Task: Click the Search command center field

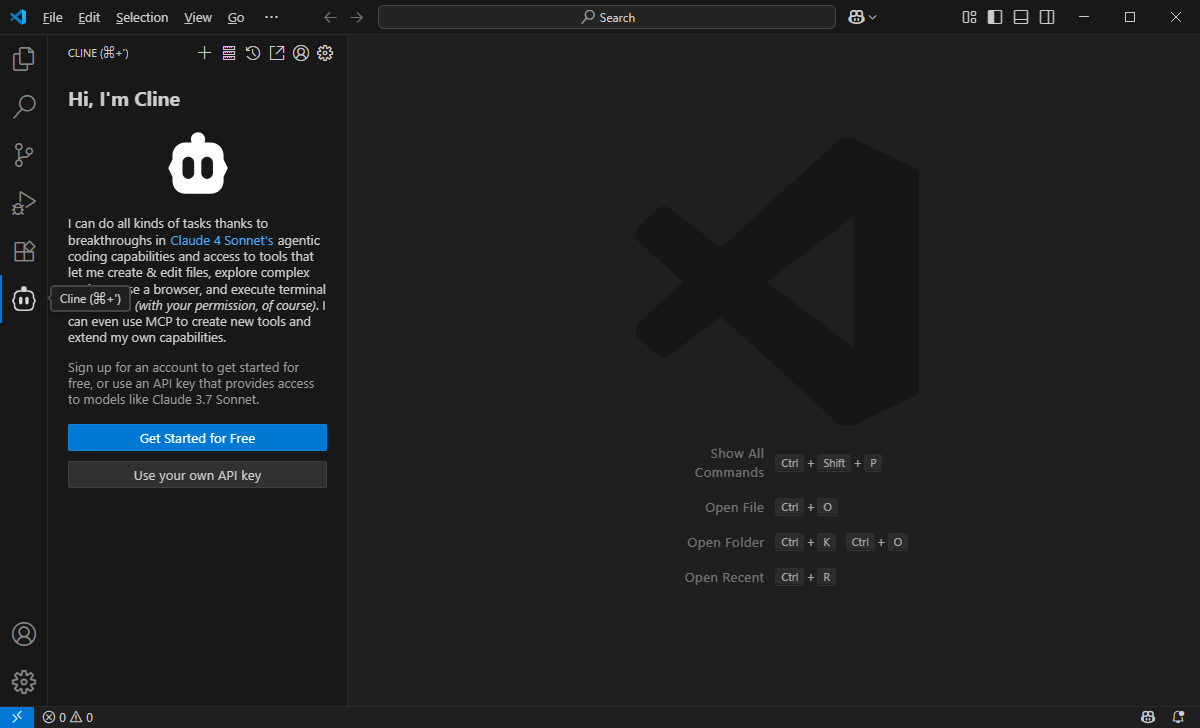Action: tap(607, 17)
